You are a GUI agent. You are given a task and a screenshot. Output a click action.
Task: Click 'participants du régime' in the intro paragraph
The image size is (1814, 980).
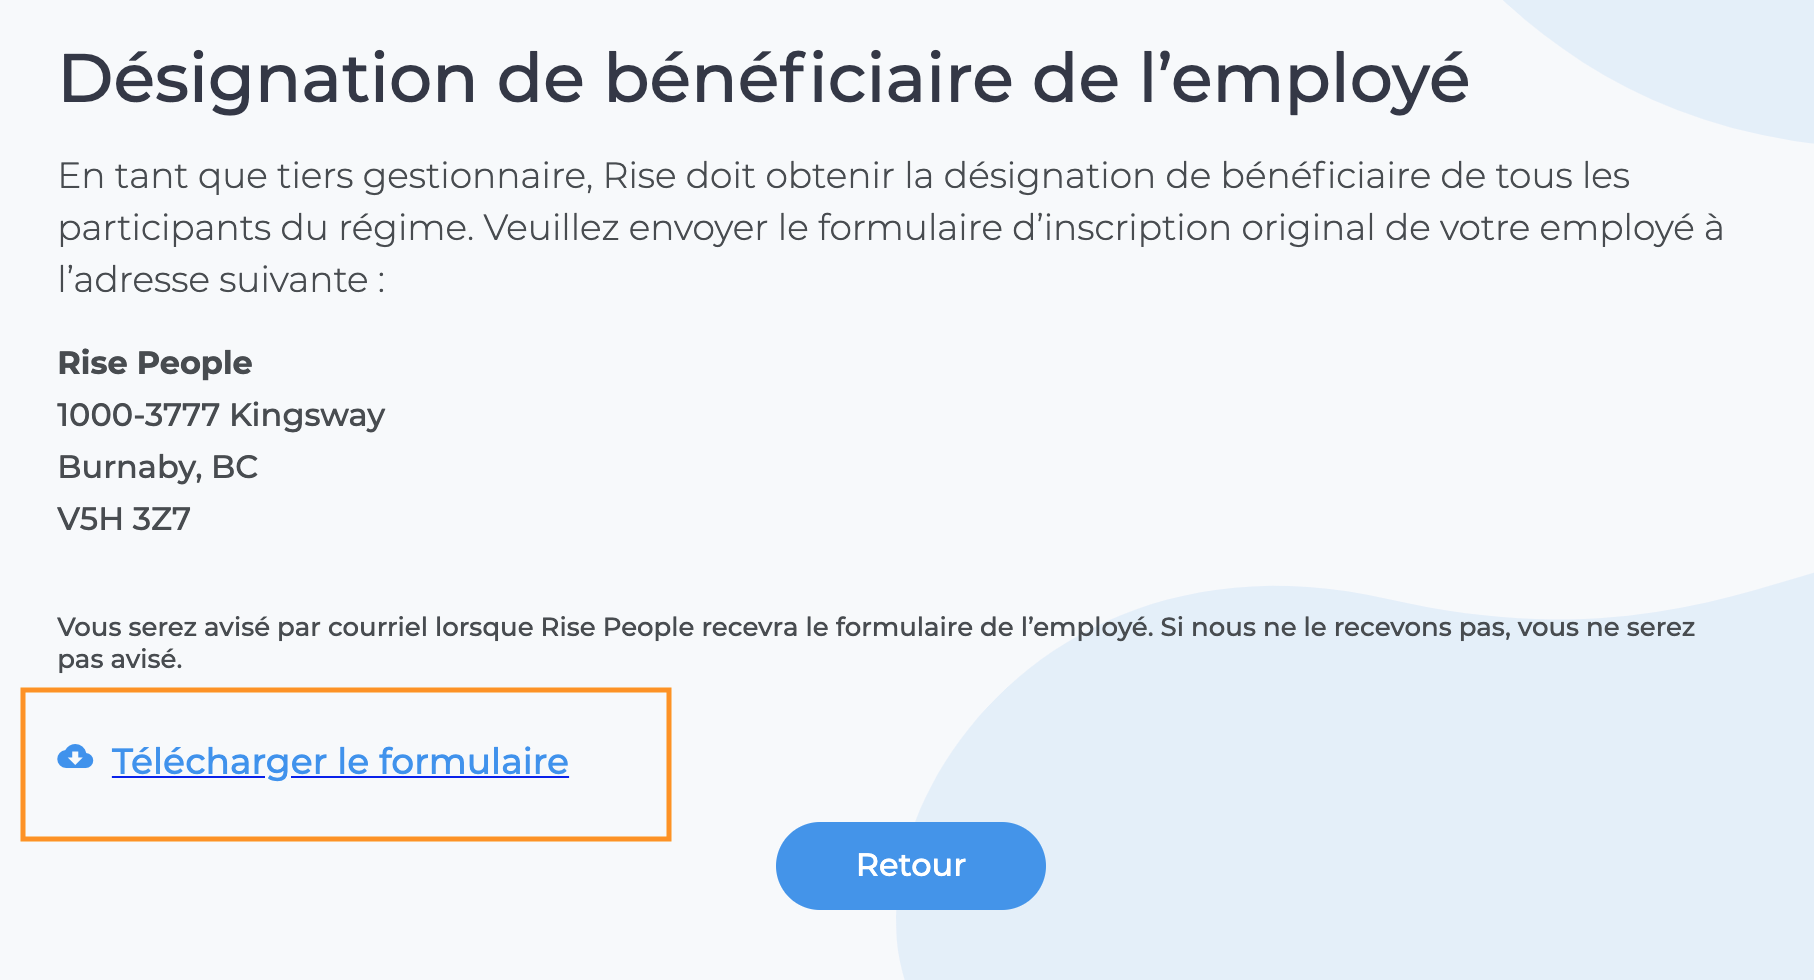(264, 228)
